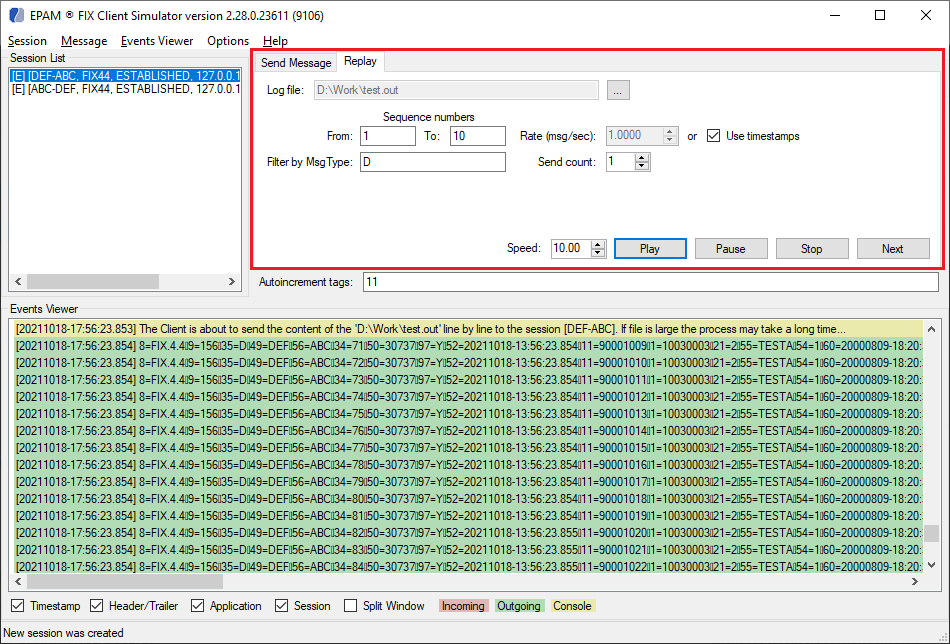
Task: Open the Events Viewer menu
Action: tap(157, 41)
